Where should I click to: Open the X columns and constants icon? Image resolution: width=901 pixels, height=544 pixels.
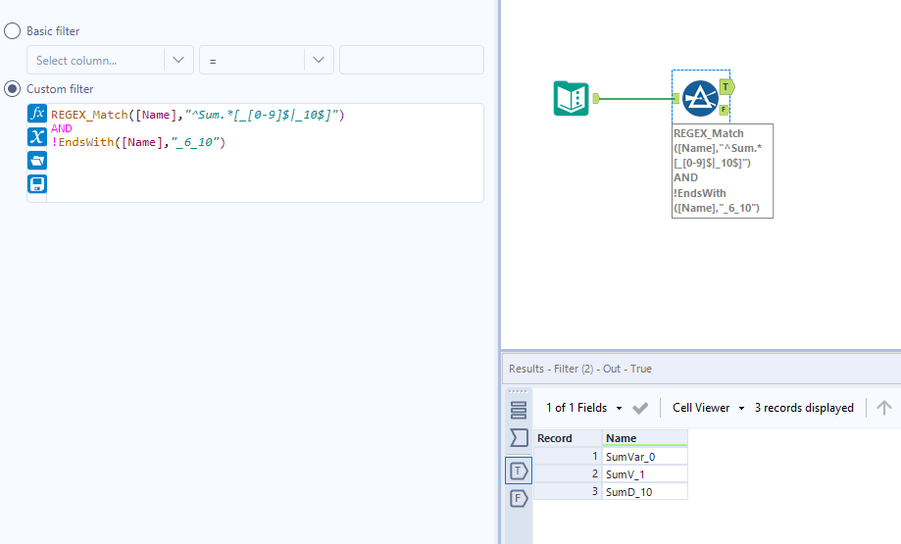pyautogui.click(x=37, y=137)
